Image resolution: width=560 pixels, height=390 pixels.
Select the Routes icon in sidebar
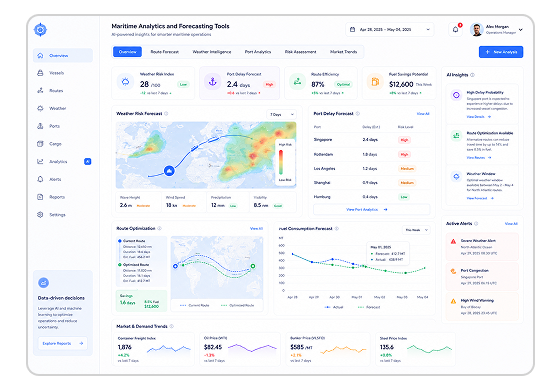pos(40,90)
